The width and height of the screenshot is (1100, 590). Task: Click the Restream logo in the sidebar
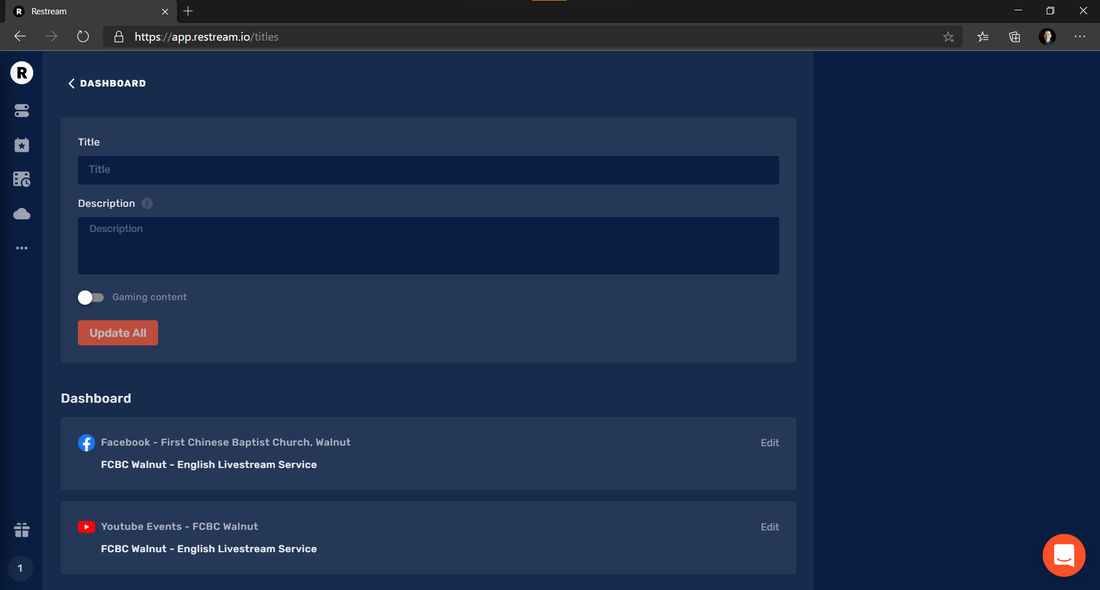21,73
